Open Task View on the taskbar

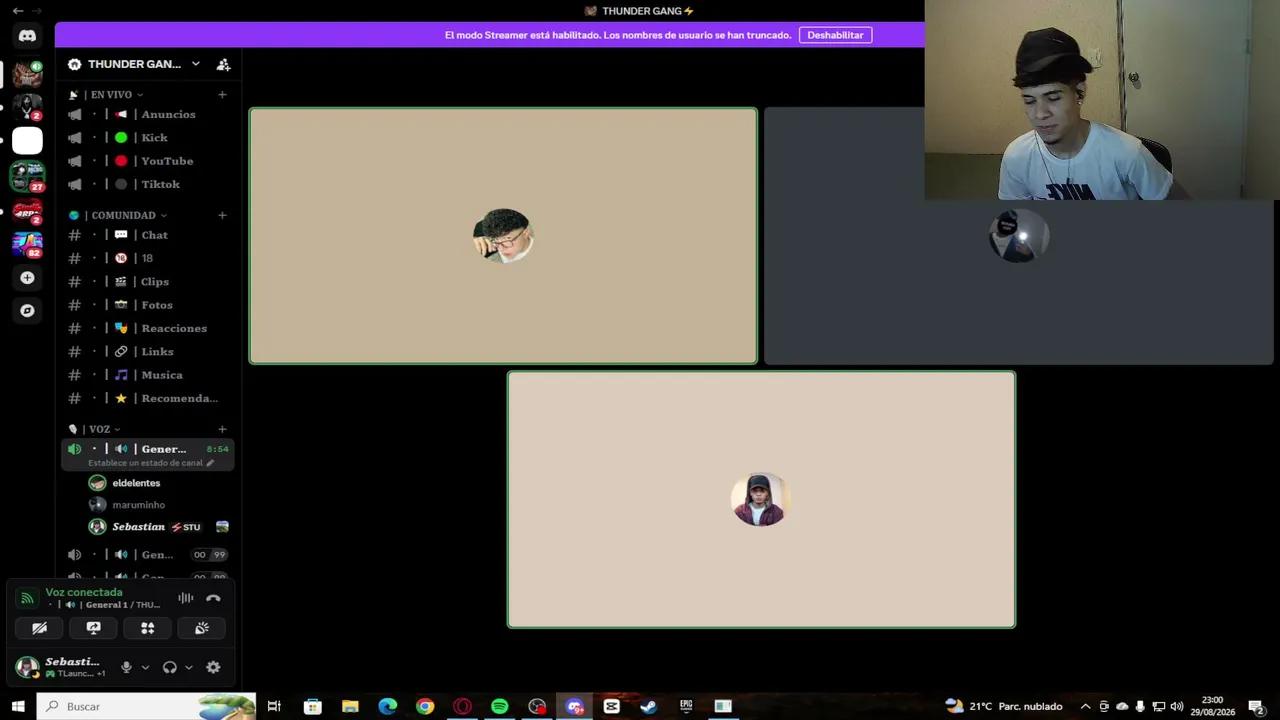274,706
